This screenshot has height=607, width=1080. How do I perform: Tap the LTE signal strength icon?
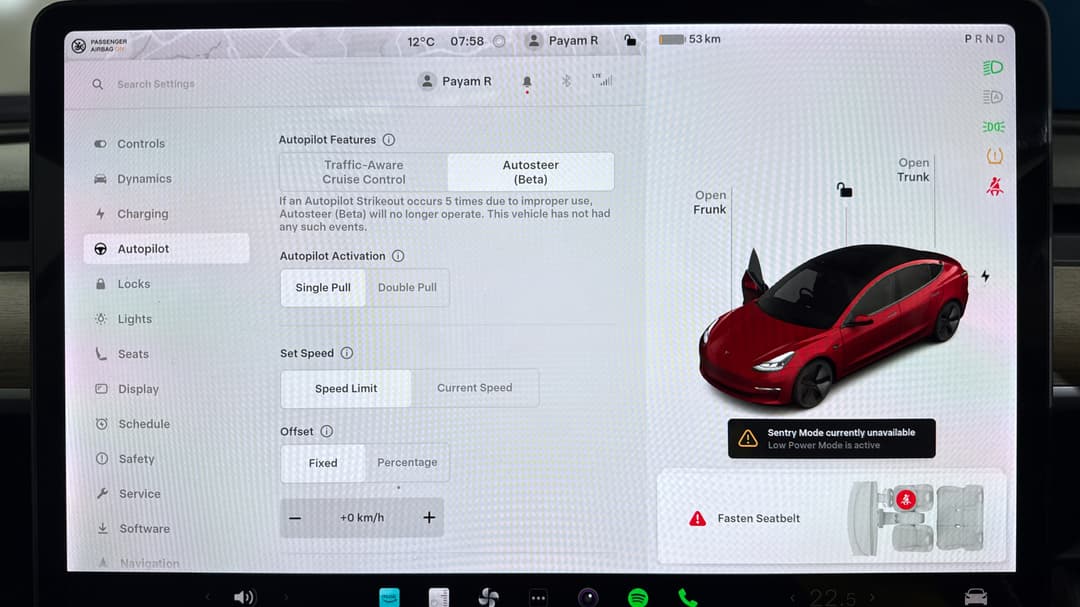[x=602, y=80]
